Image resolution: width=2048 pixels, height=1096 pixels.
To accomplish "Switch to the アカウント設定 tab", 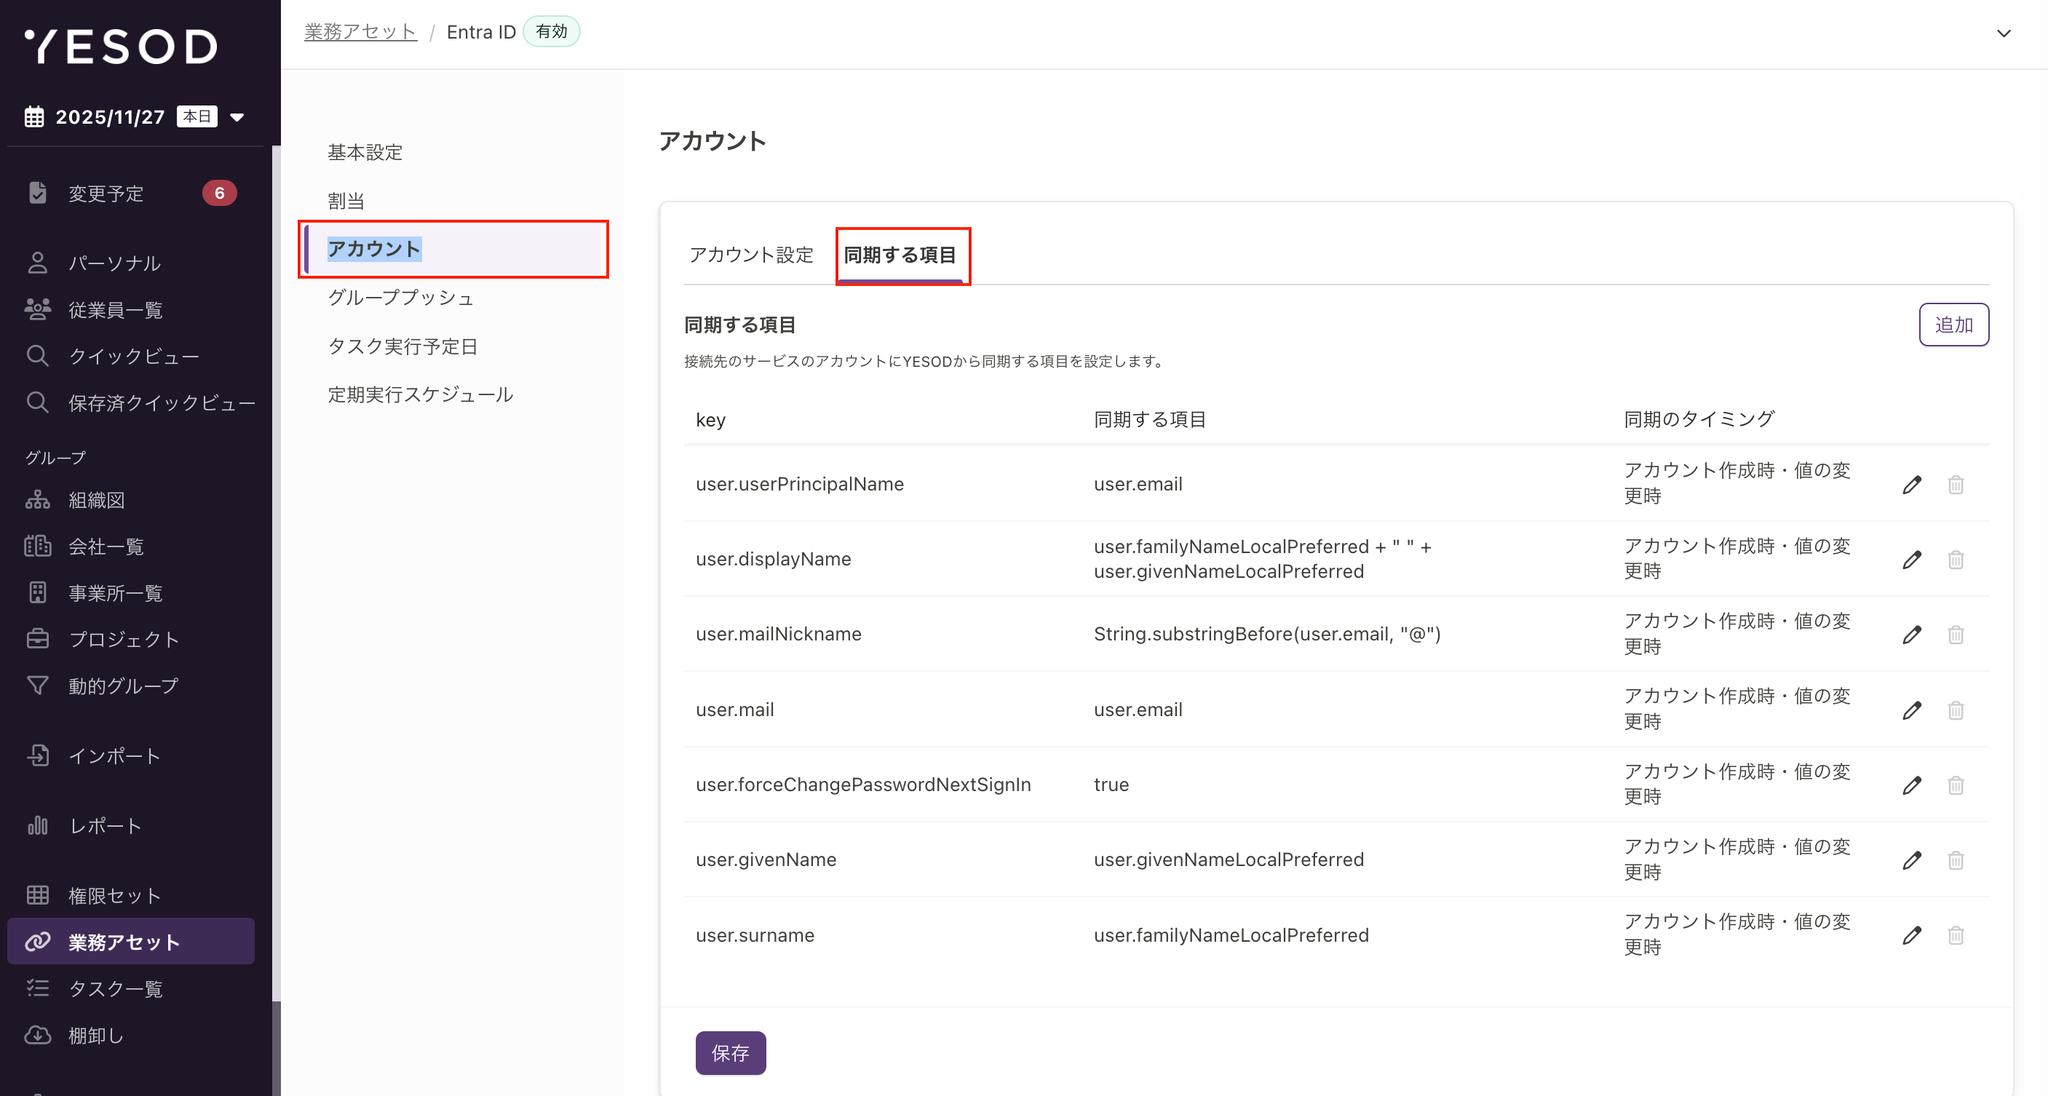I will [x=751, y=255].
